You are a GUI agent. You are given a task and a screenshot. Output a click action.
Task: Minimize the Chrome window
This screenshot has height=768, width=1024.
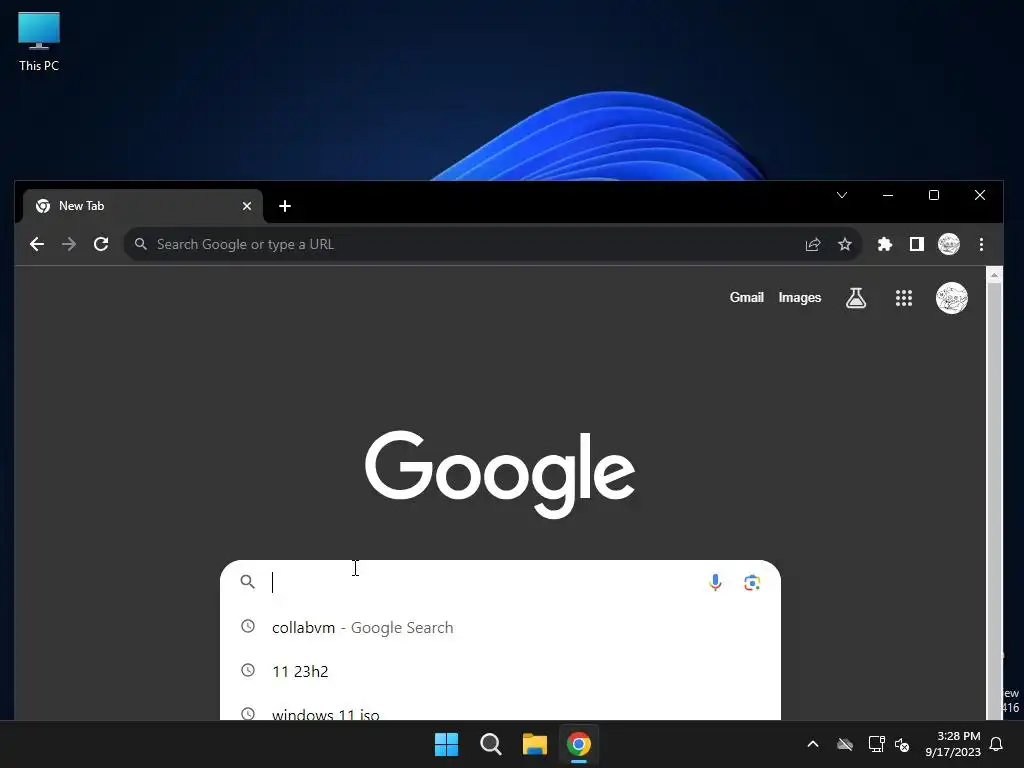coord(888,195)
